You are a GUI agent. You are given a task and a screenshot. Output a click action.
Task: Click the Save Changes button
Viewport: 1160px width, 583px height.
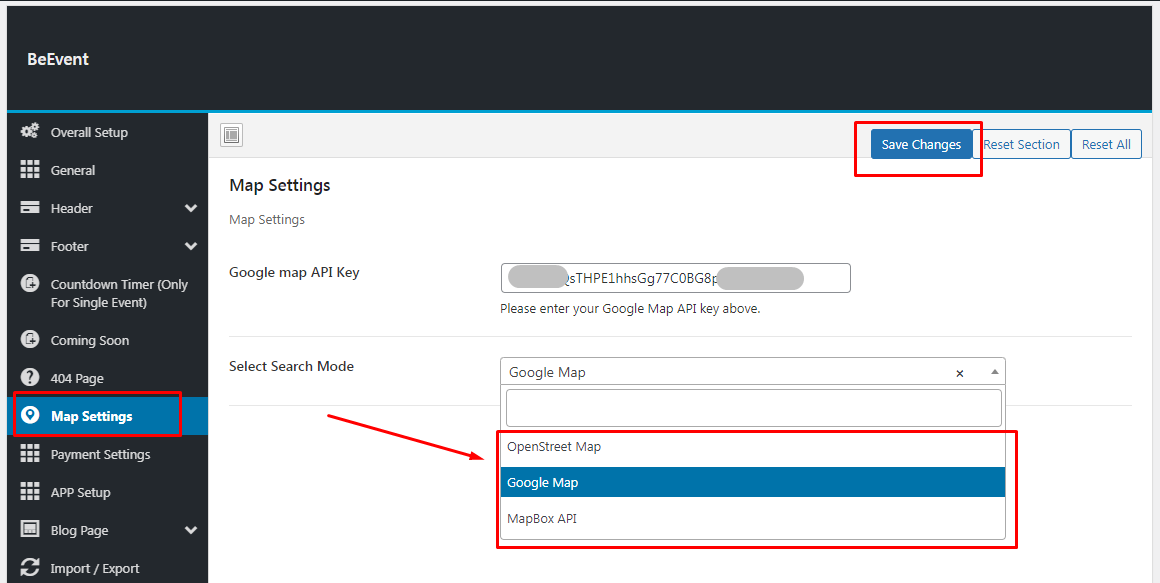[x=921, y=144]
